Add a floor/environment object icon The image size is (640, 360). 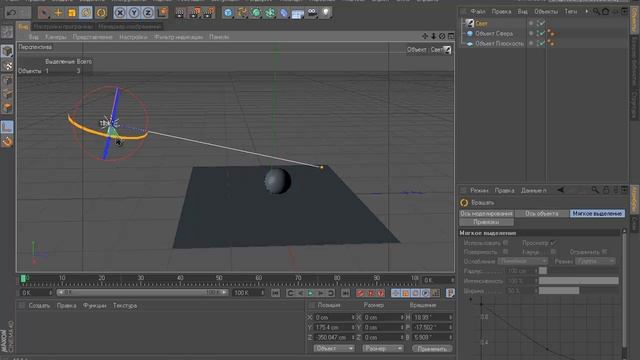point(298,13)
